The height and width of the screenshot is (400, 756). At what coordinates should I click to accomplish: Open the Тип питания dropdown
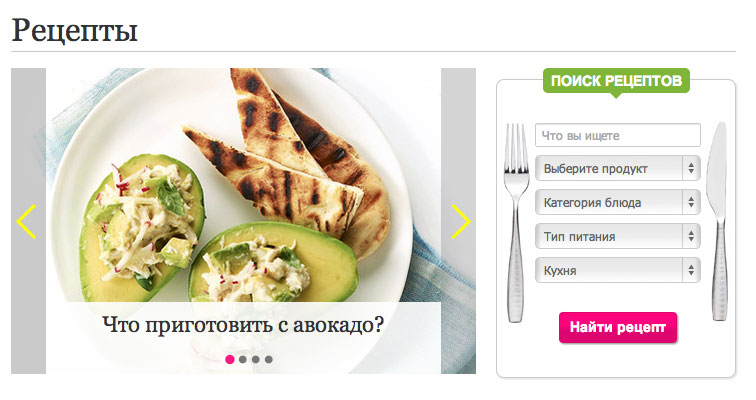point(618,236)
